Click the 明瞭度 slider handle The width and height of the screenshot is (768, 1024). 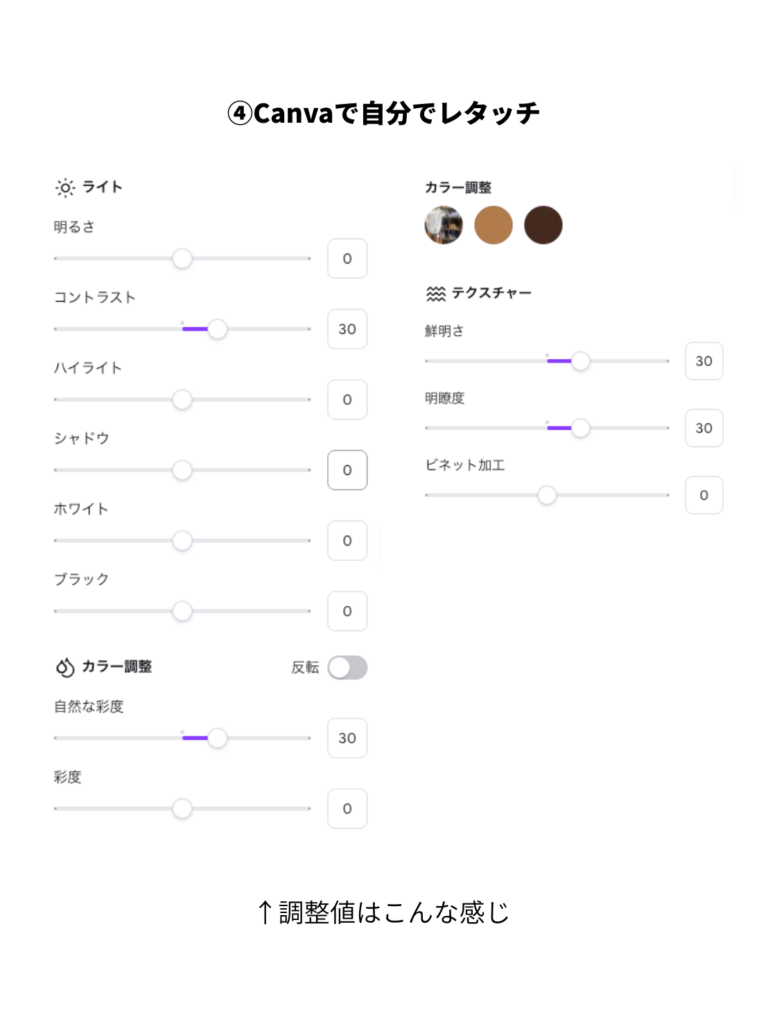(581, 428)
